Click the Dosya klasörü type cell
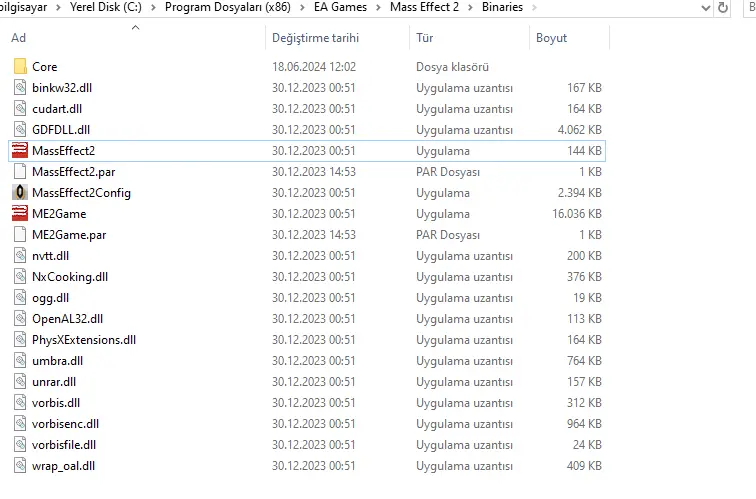 (x=452, y=67)
